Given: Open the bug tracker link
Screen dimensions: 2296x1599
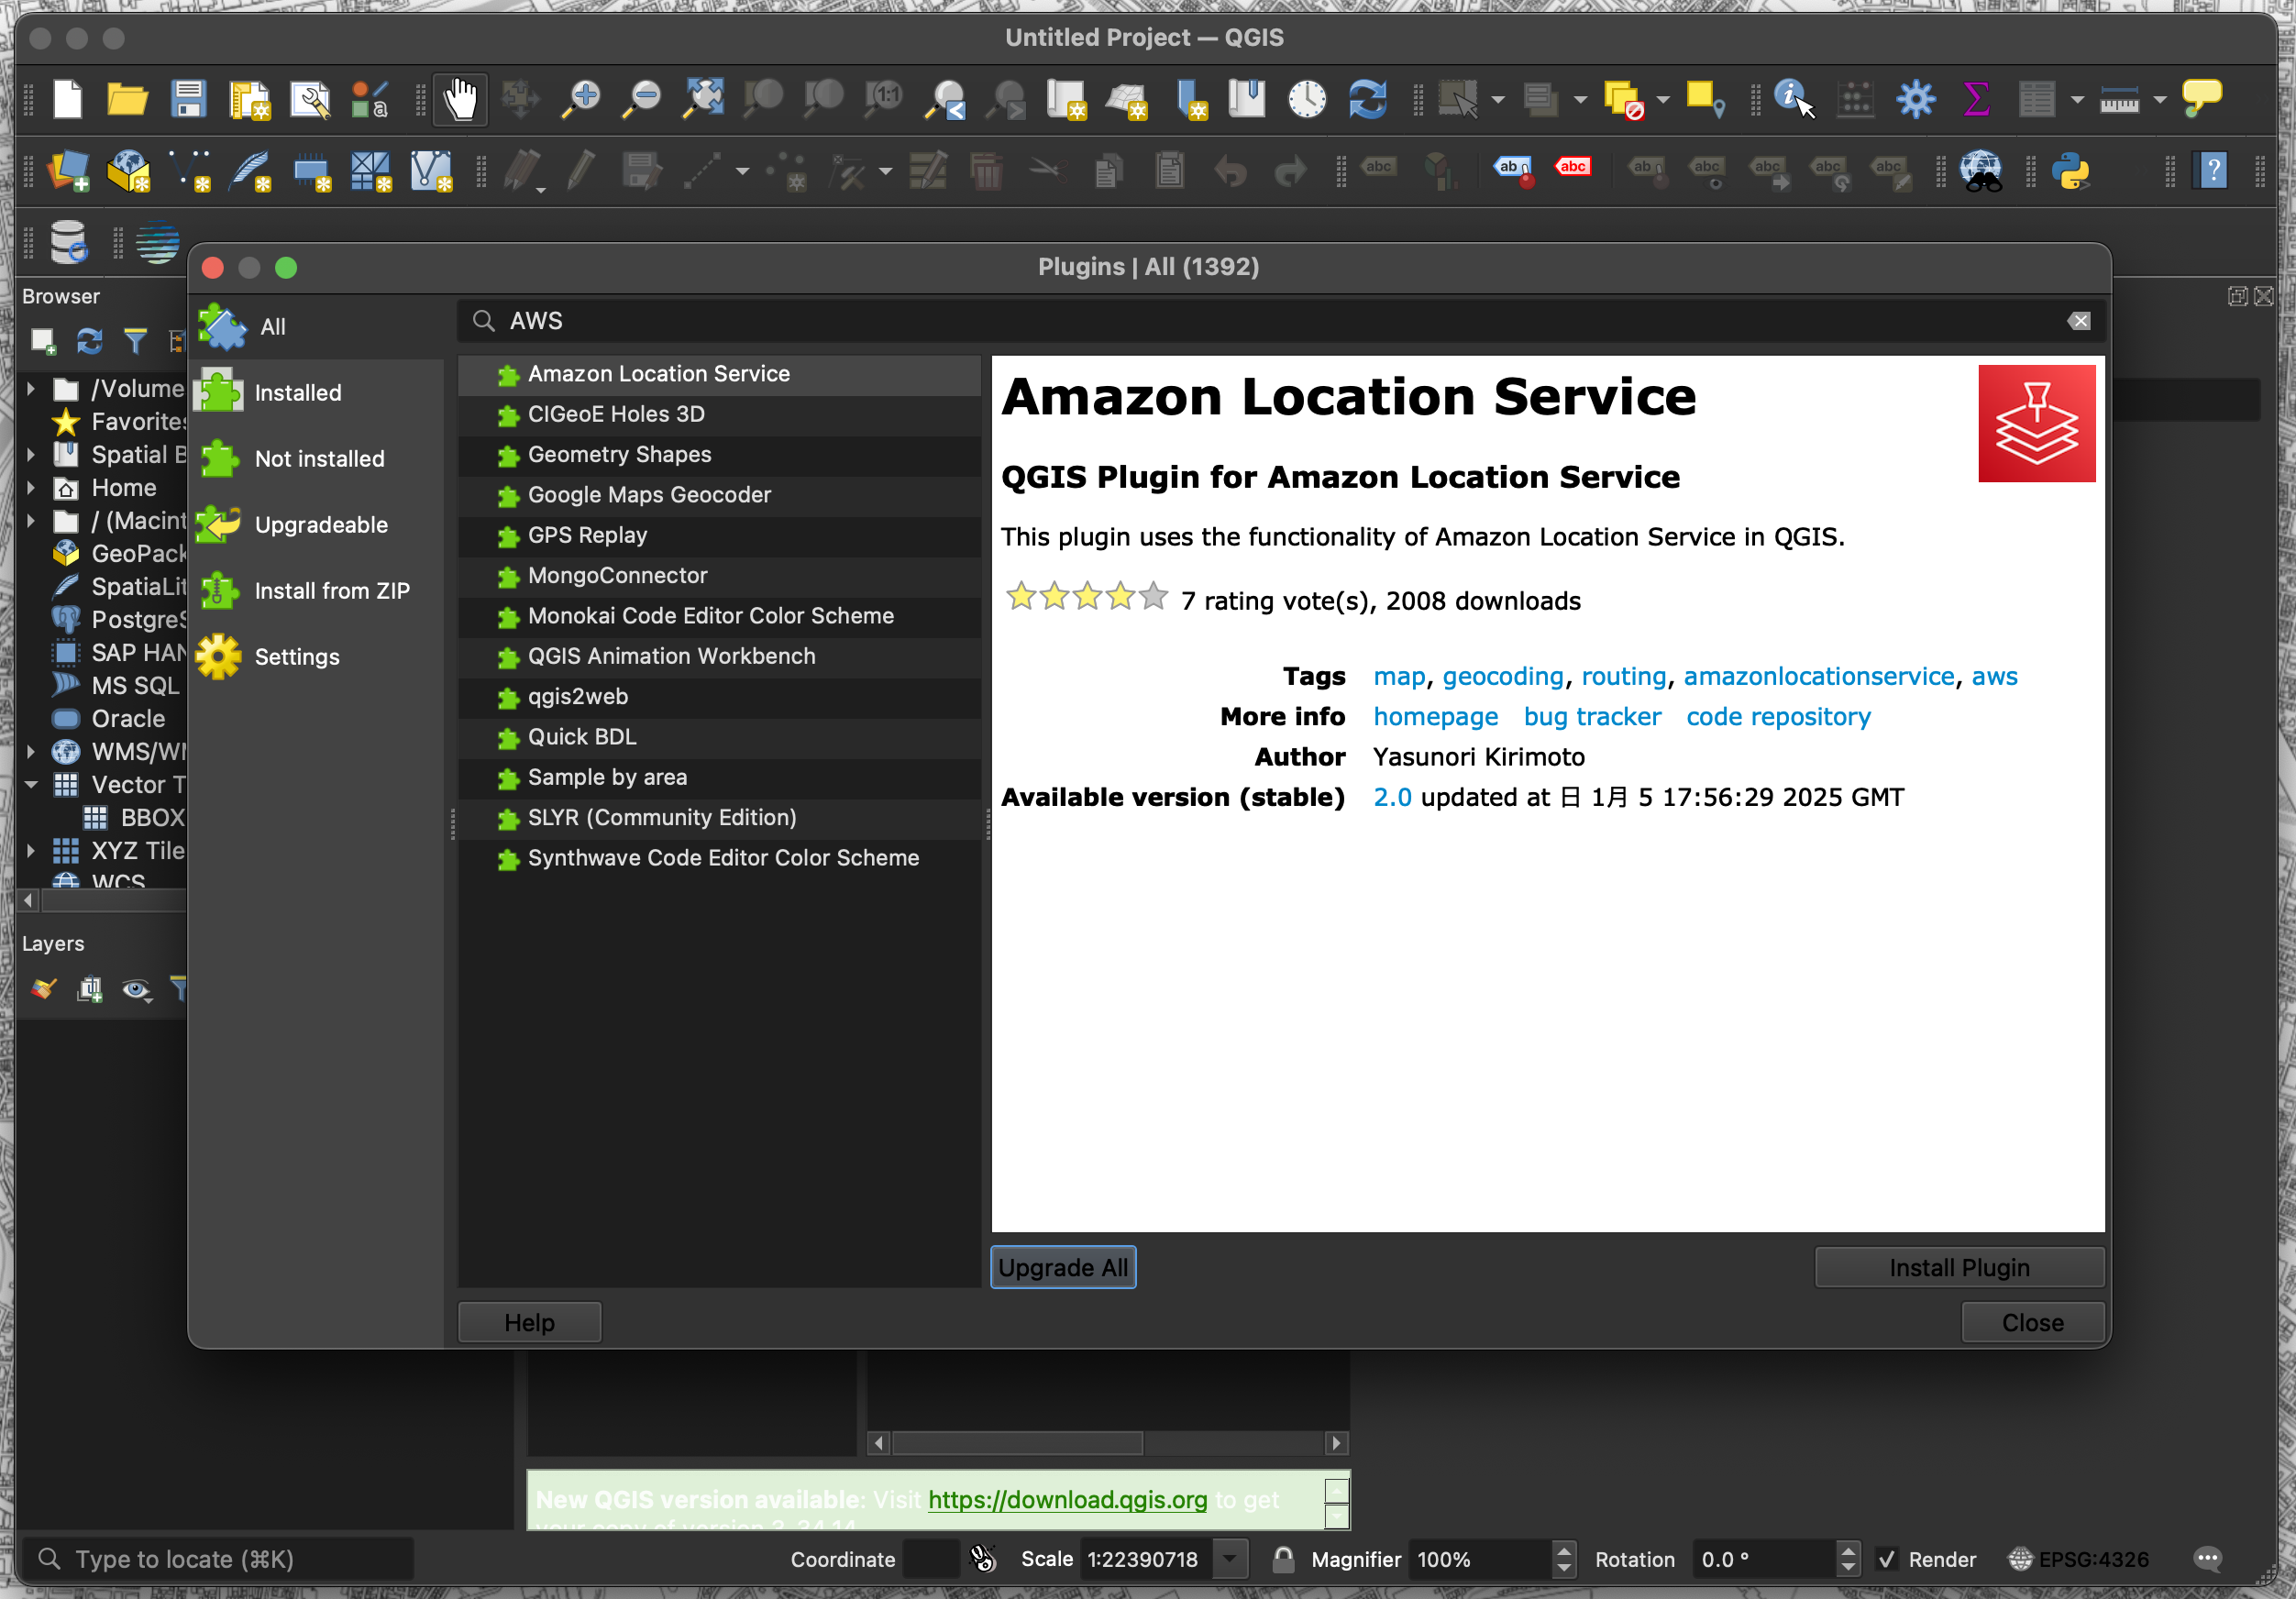Looking at the screenshot, I should (1591, 716).
